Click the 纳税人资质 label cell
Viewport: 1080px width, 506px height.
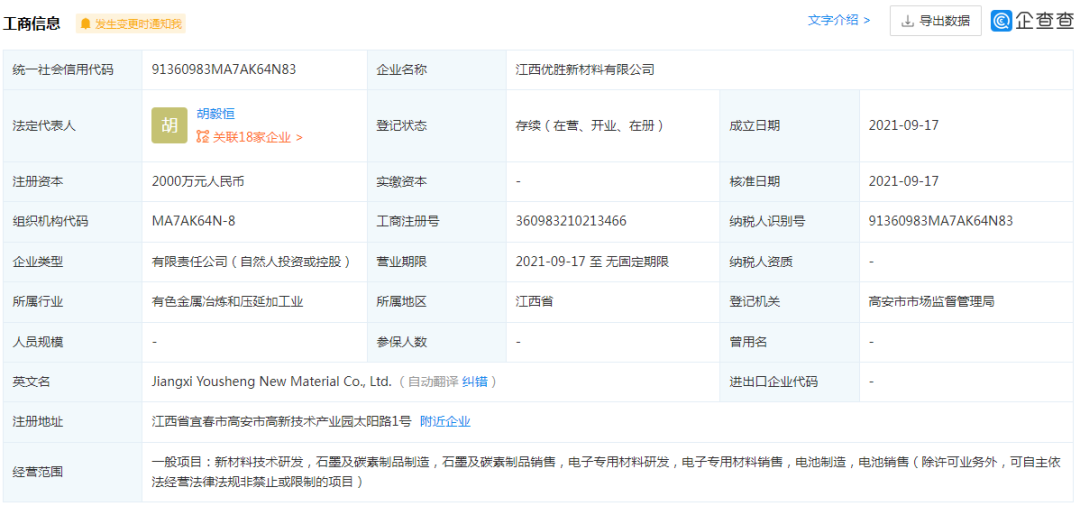tap(790, 262)
